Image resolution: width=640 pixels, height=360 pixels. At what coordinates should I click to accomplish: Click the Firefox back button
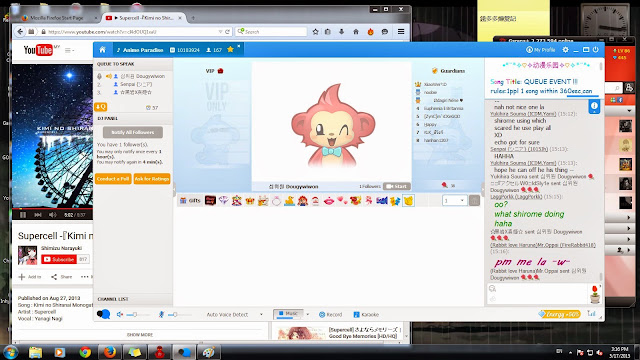[20, 31]
